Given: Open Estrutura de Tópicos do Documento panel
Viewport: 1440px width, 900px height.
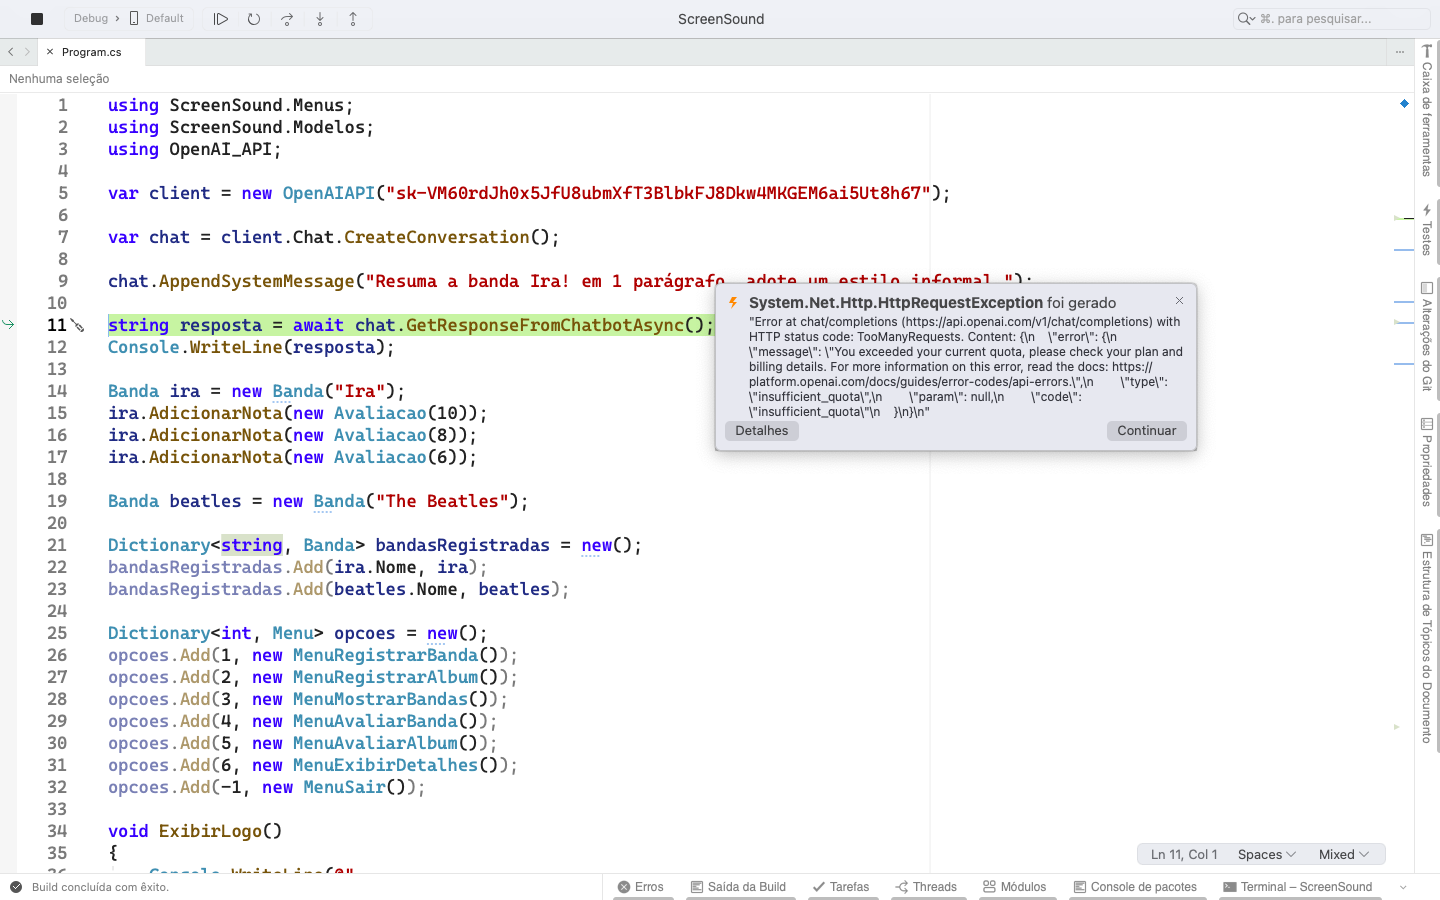Looking at the screenshot, I should click(x=1427, y=638).
